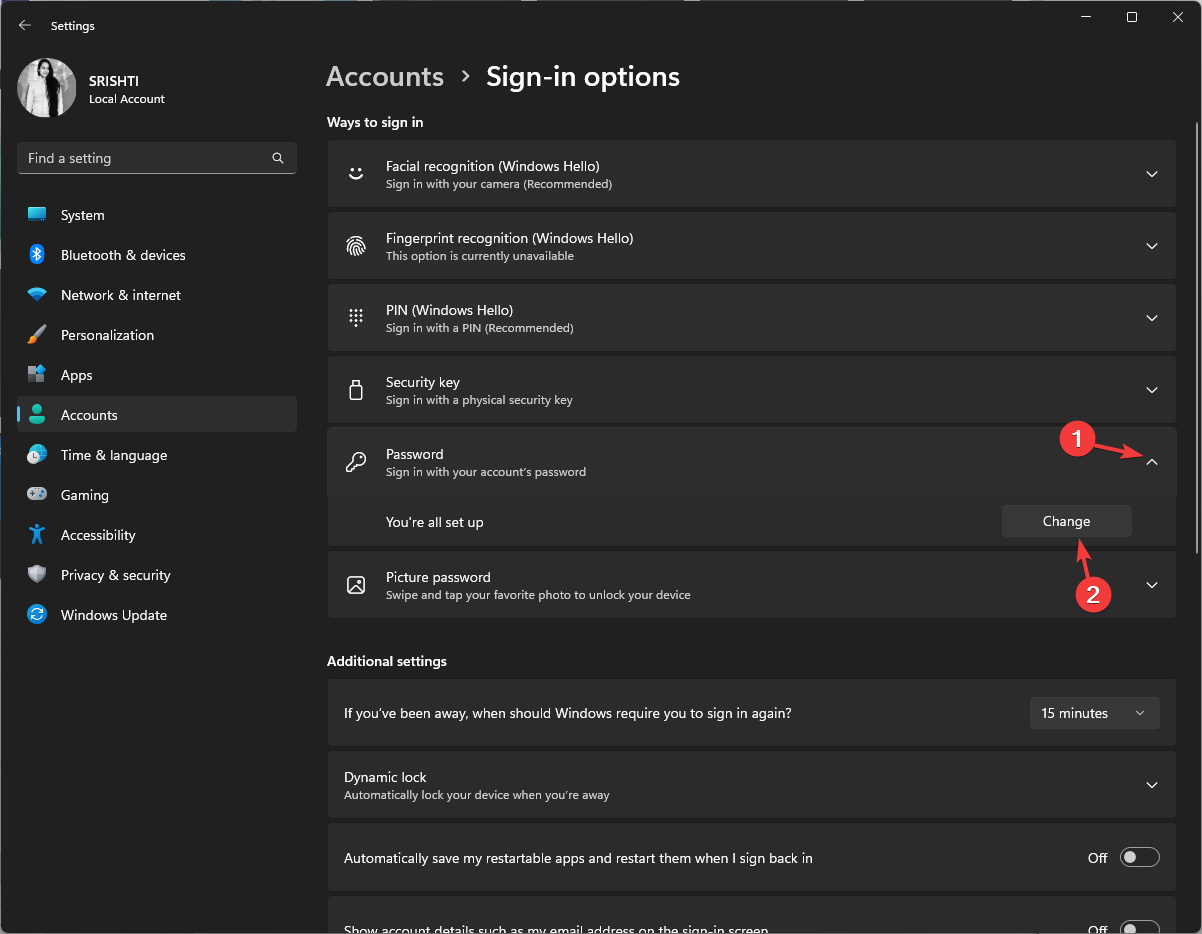This screenshot has width=1202, height=934.
Task: Click the Personalization paintbrush icon
Action: tap(37, 335)
